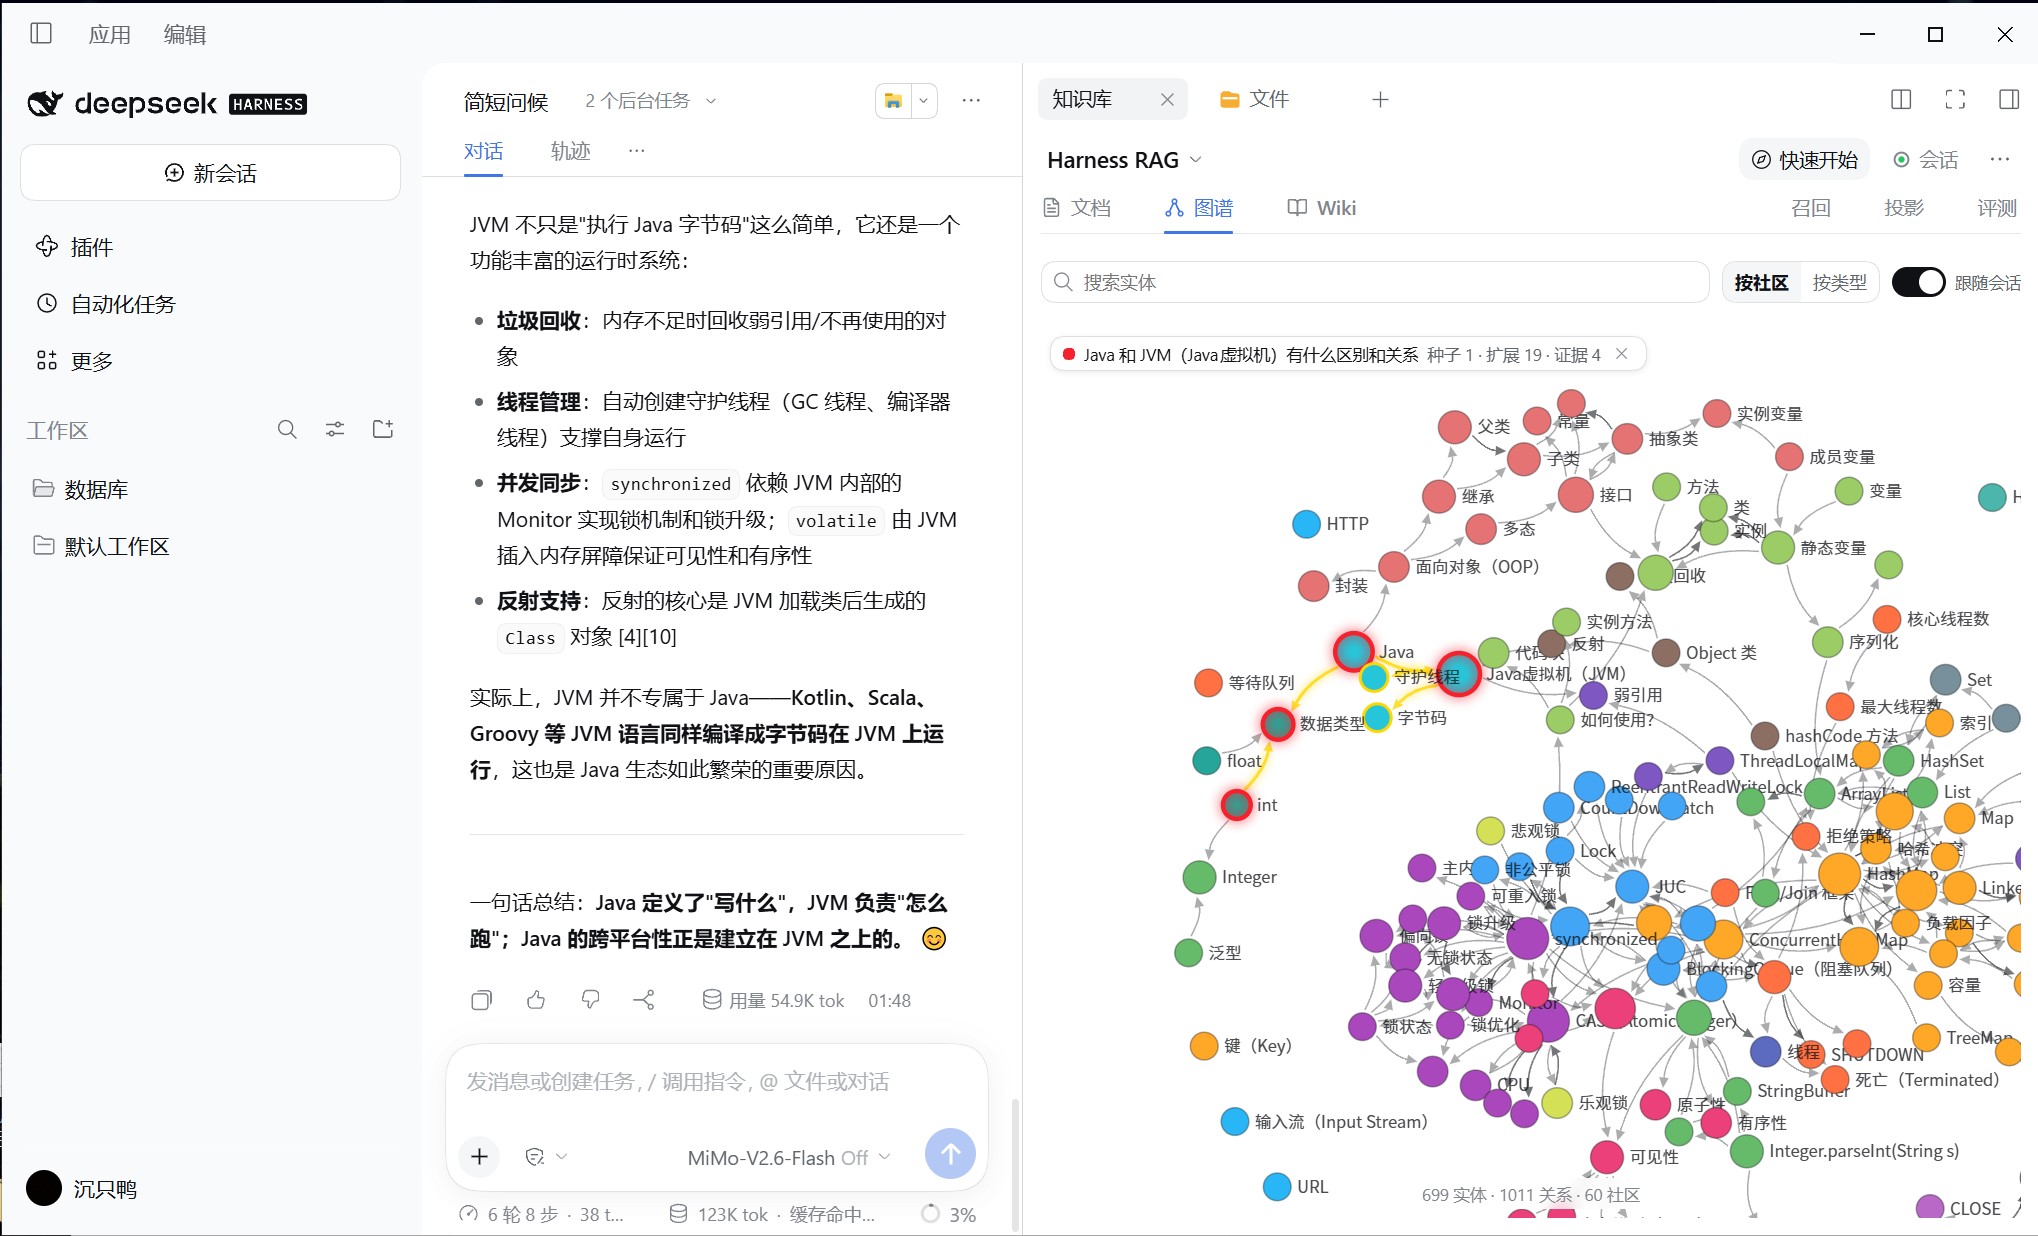Open workspace filter settings icon
This screenshot has width=2038, height=1236.
point(335,429)
